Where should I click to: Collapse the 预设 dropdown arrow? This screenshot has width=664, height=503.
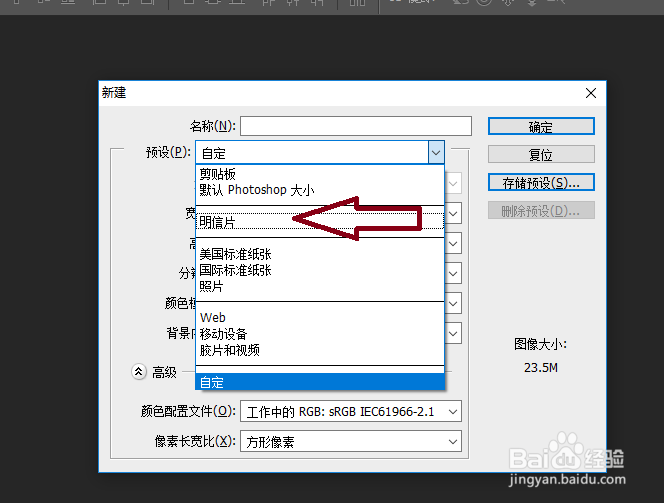pyautogui.click(x=436, y=152)
